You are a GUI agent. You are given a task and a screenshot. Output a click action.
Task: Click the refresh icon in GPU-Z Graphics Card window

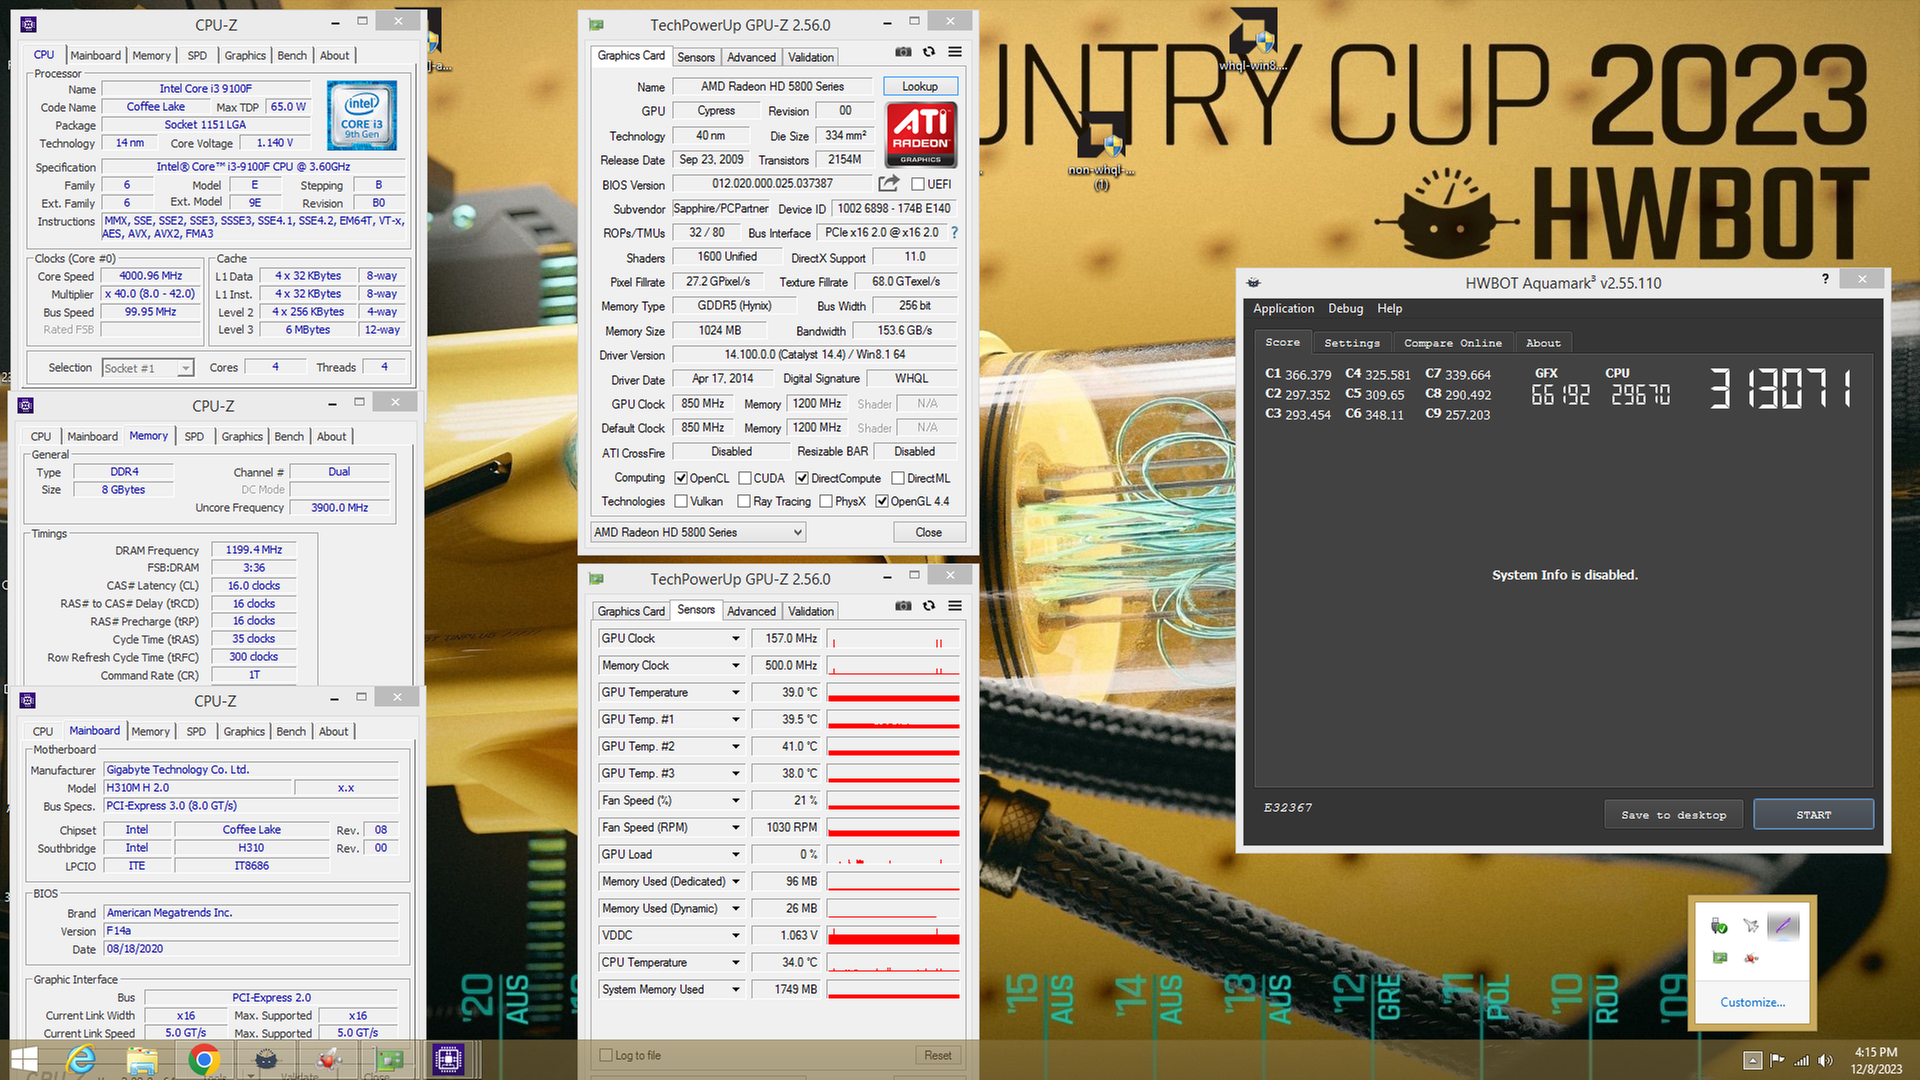point(929,52)
